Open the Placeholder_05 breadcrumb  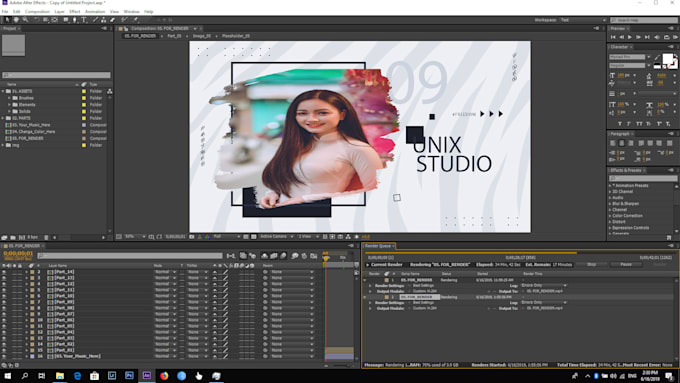(235, 36)
